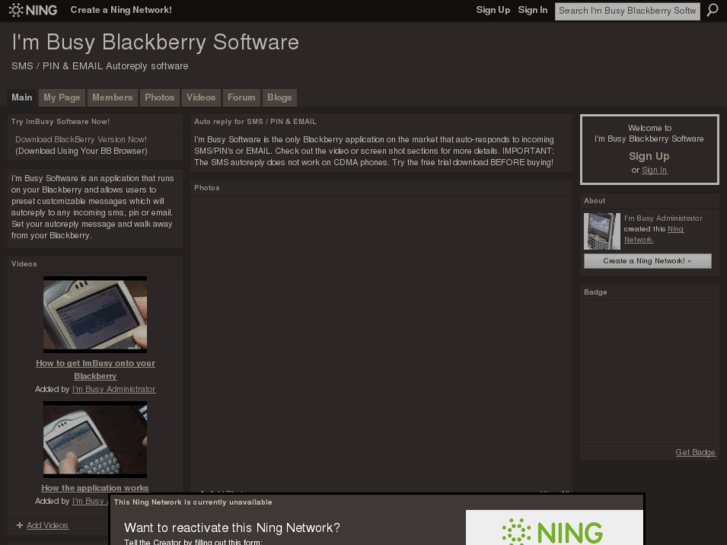Focus the Search I'm Busy Blackberry field
The height and width of the screenshot is (545, 727).
tap(627, 11)
